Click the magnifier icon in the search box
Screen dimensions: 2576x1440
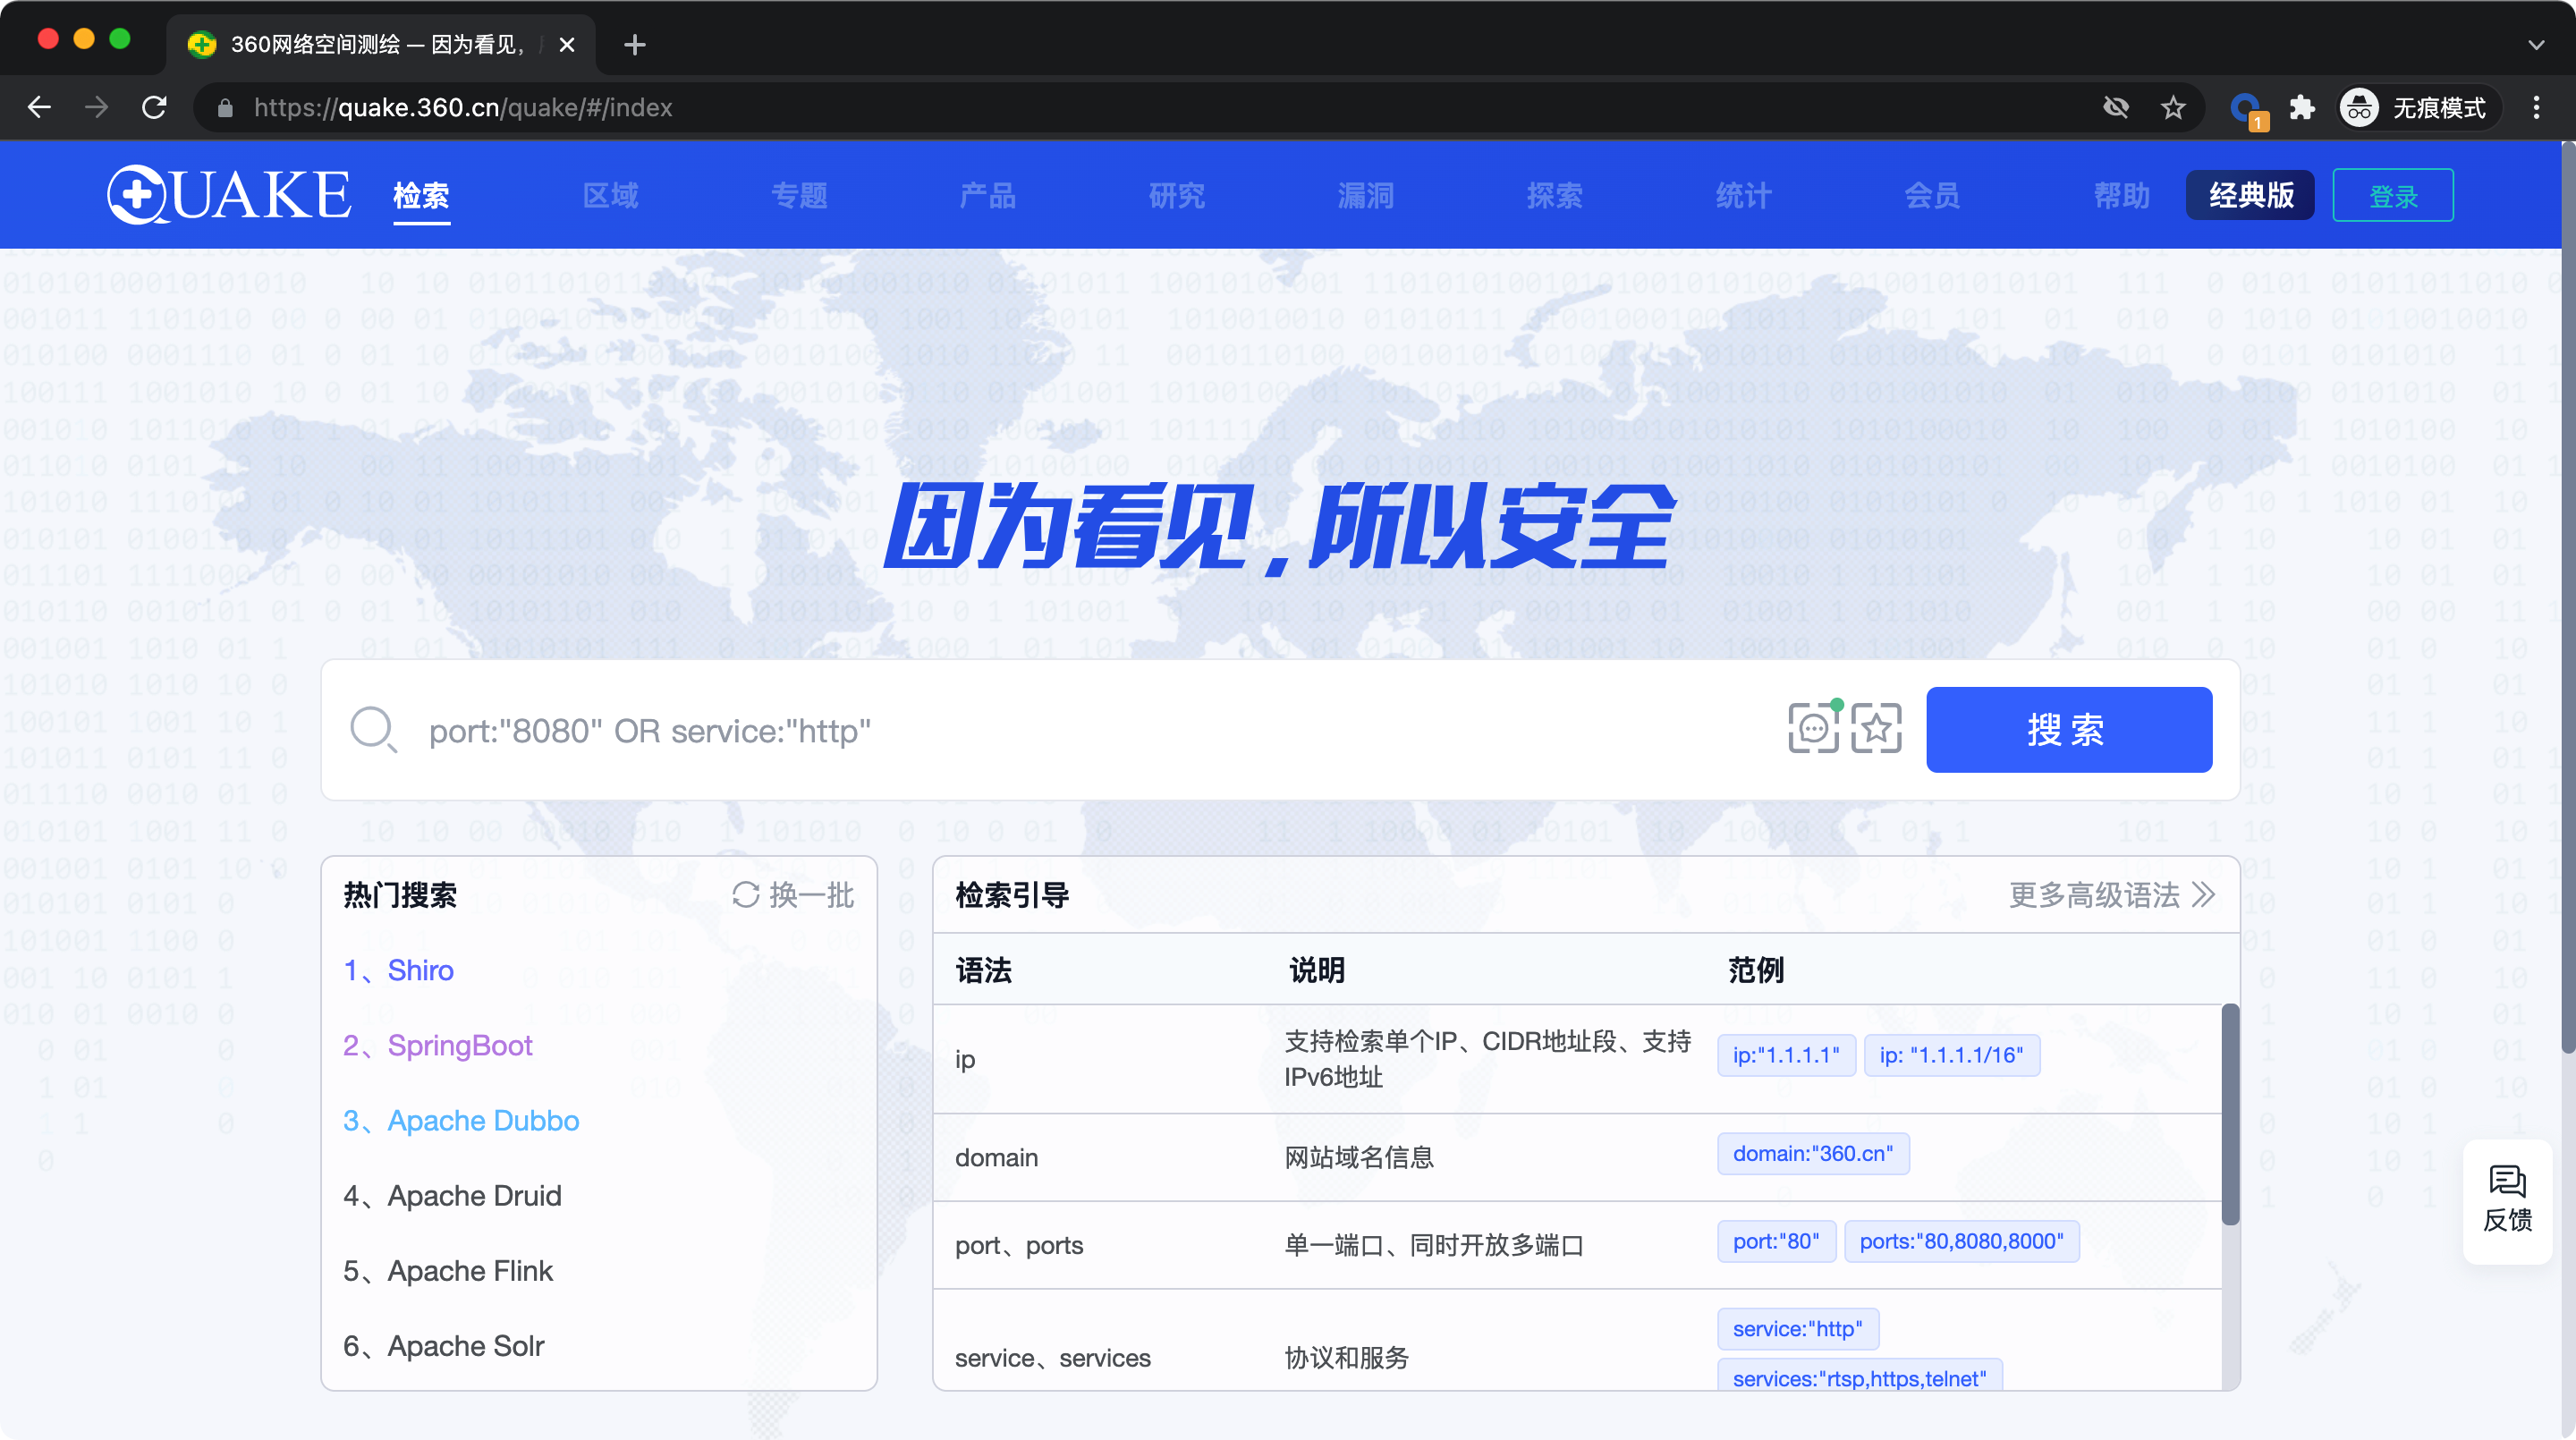[x=373, y=729]
